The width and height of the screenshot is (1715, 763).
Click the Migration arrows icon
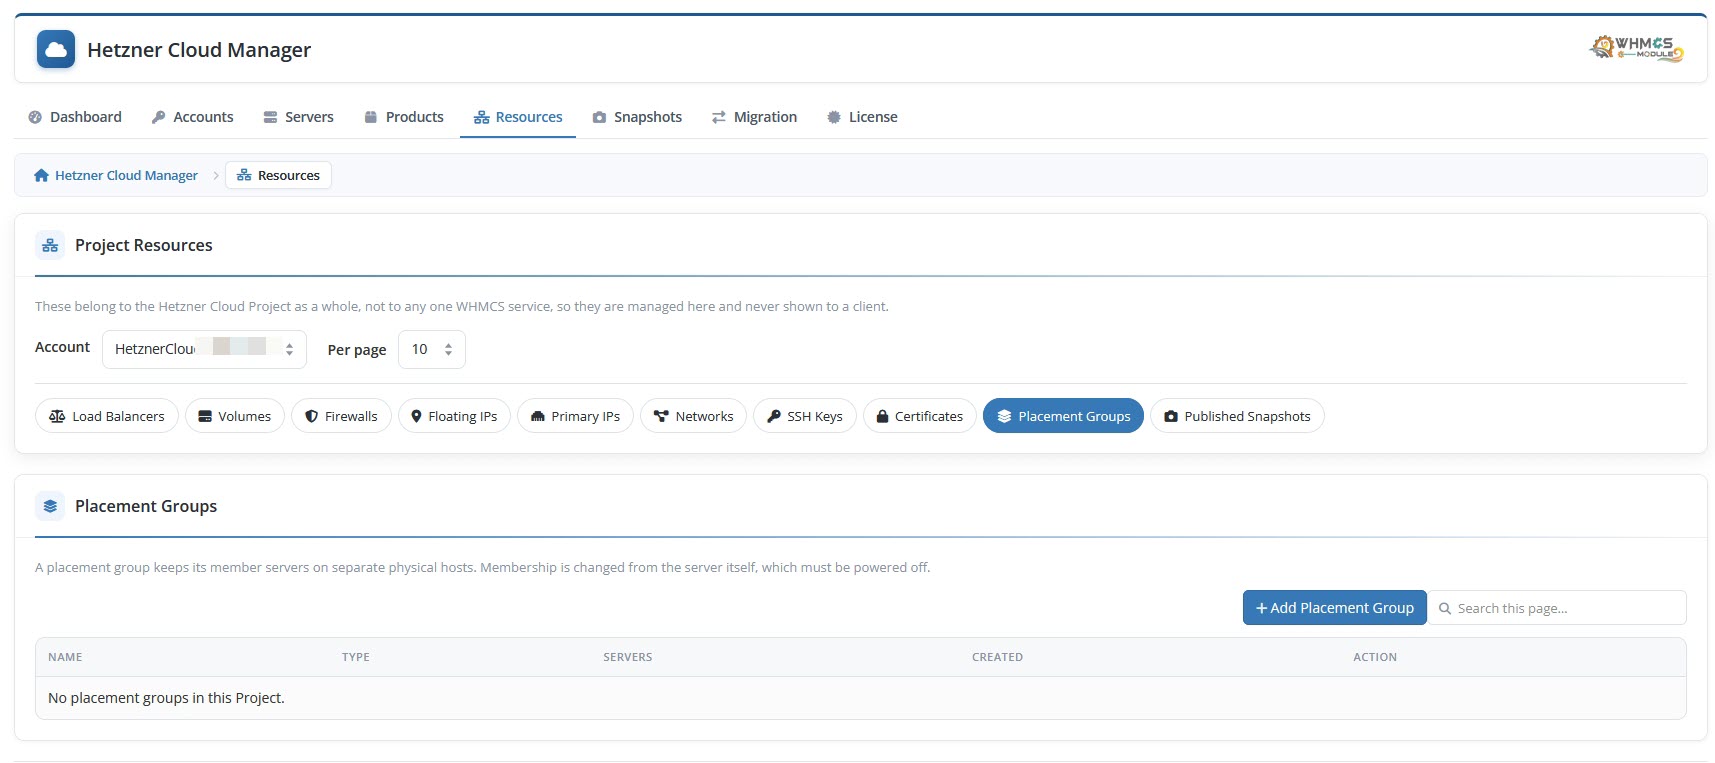(718, 117)
